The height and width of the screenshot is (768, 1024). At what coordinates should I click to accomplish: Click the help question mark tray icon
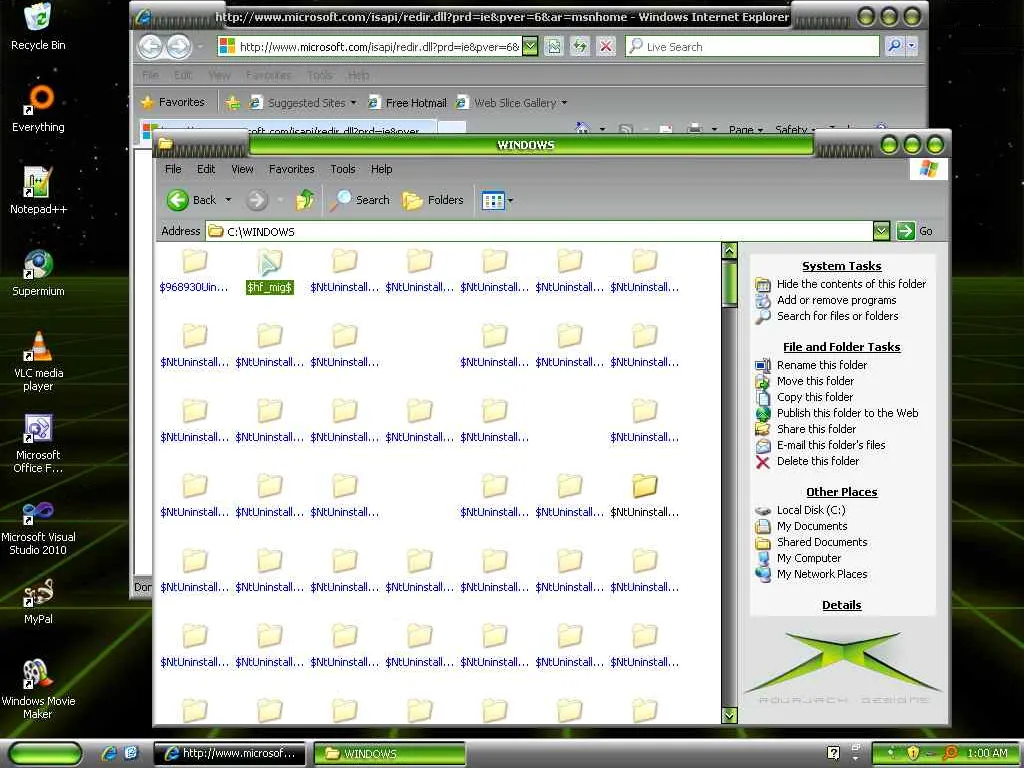[x=833, y=753]
